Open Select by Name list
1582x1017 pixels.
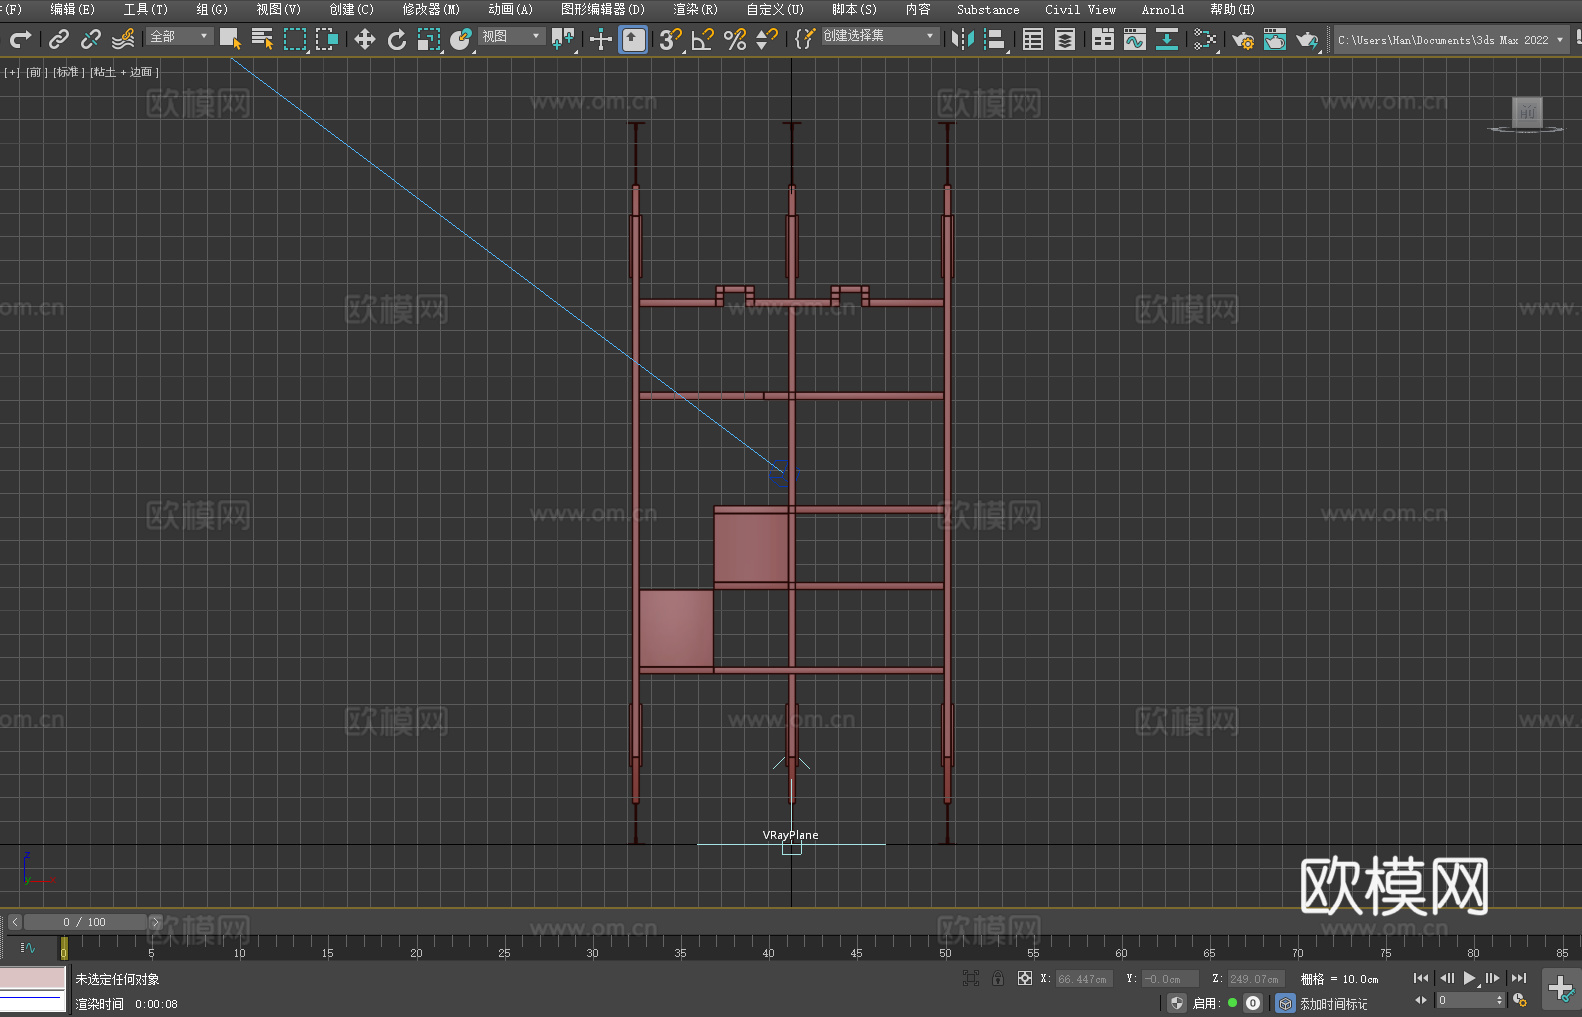coord(262,39)
